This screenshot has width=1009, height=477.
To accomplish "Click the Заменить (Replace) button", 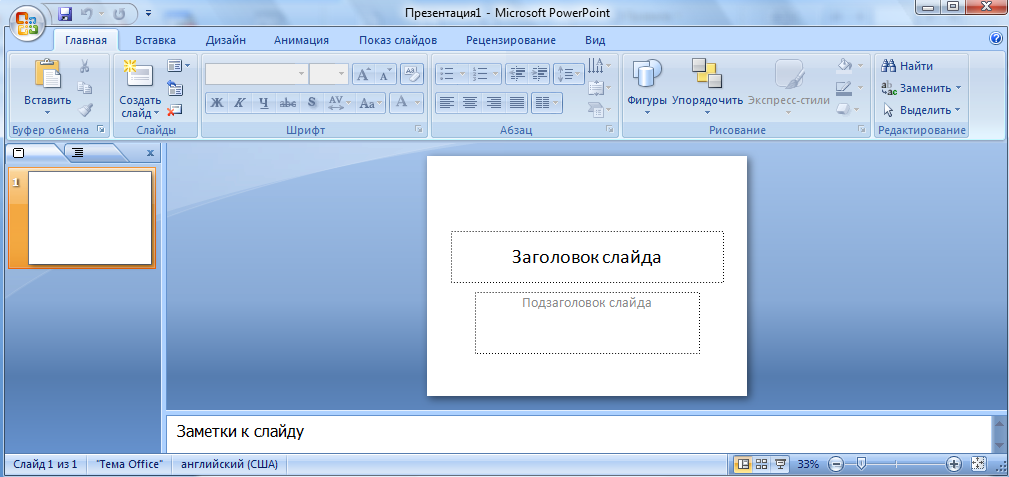I will pyautogui.click(x=921, y=88).
